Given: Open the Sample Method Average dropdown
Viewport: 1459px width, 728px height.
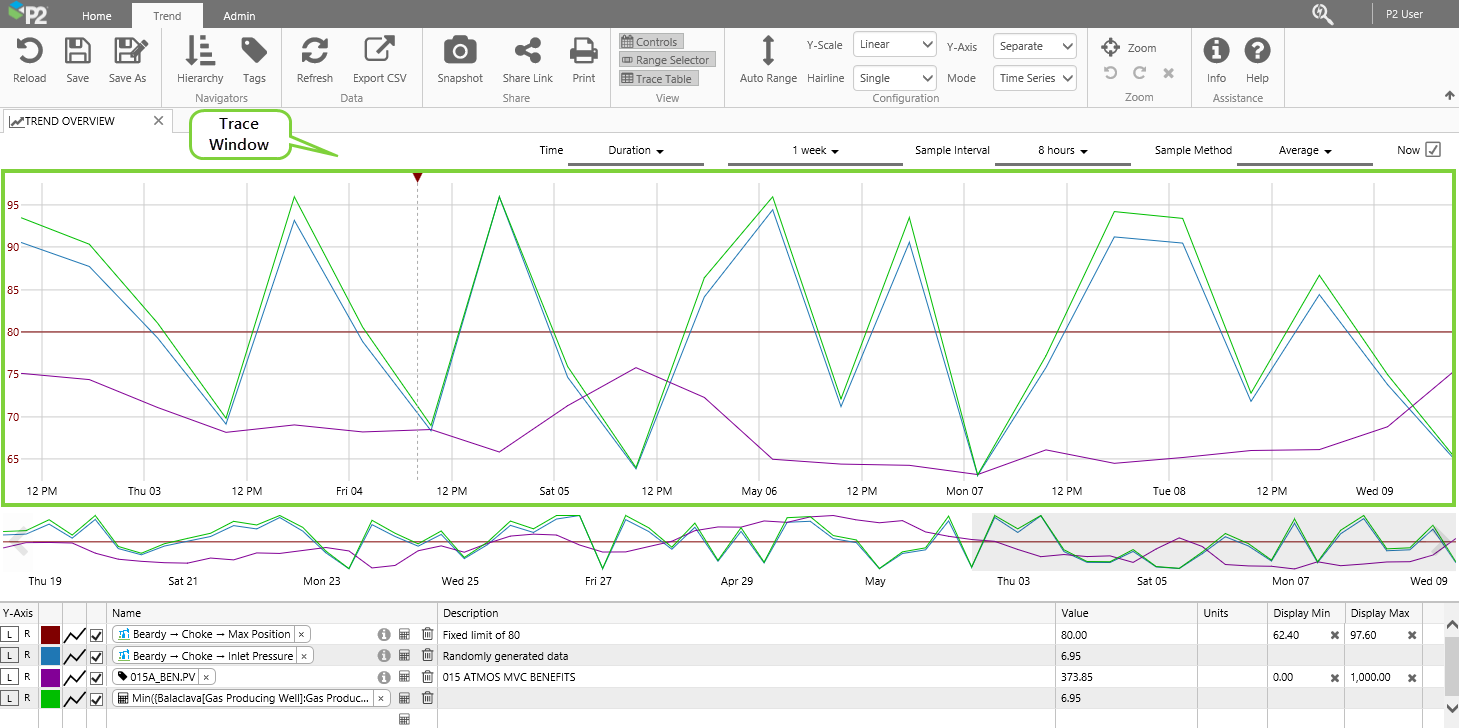Looking at the screenshot, I should tap(1304, 151).
